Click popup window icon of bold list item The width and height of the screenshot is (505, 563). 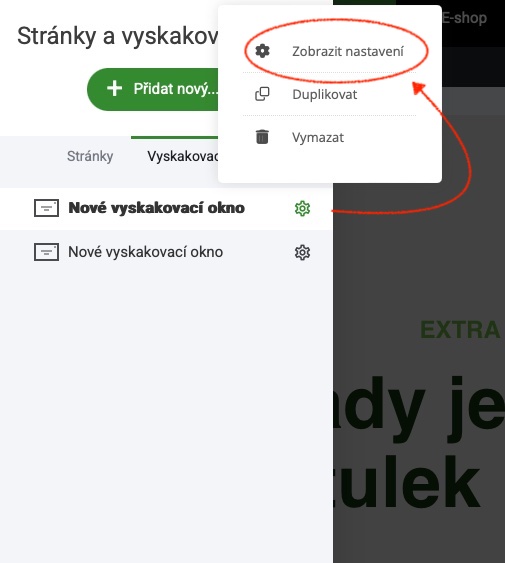pos(46,208)
